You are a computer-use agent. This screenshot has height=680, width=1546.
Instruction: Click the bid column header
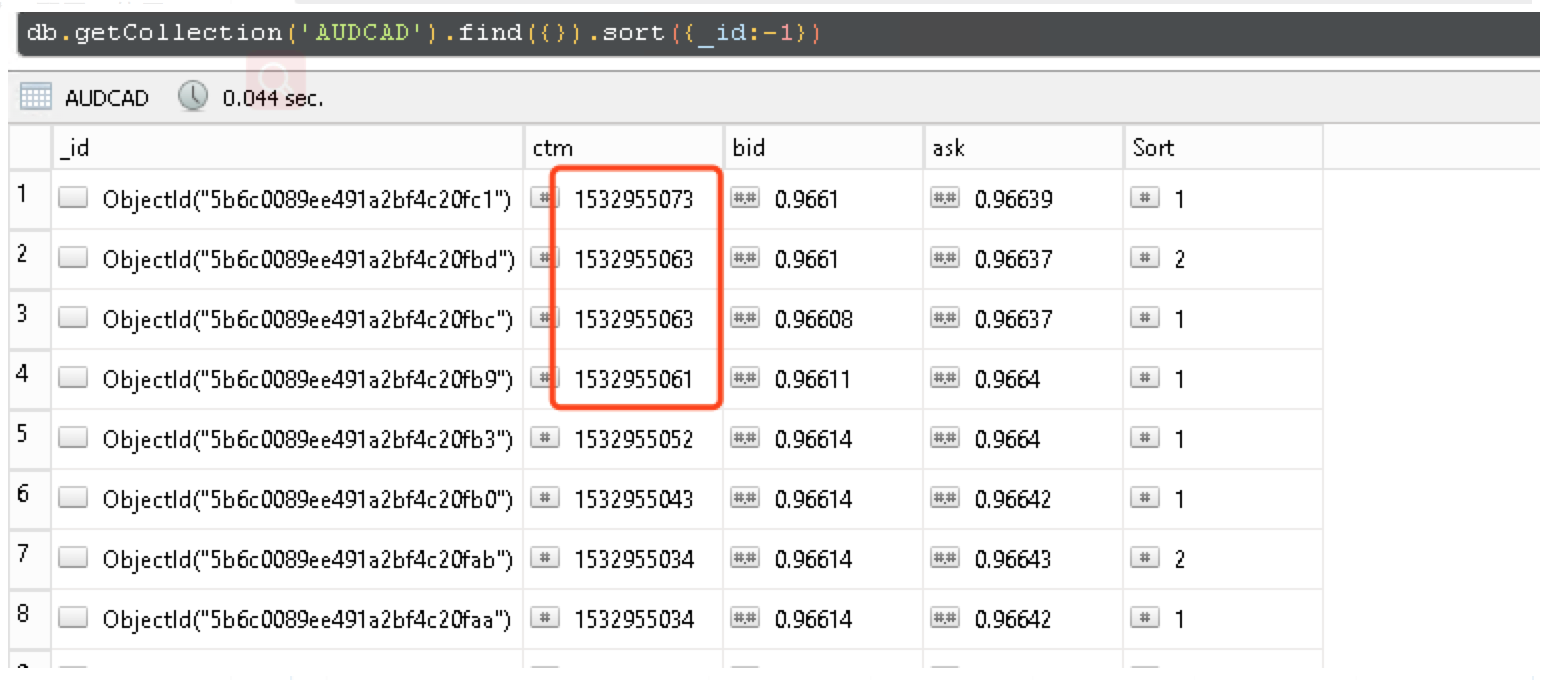click(824, 148)
